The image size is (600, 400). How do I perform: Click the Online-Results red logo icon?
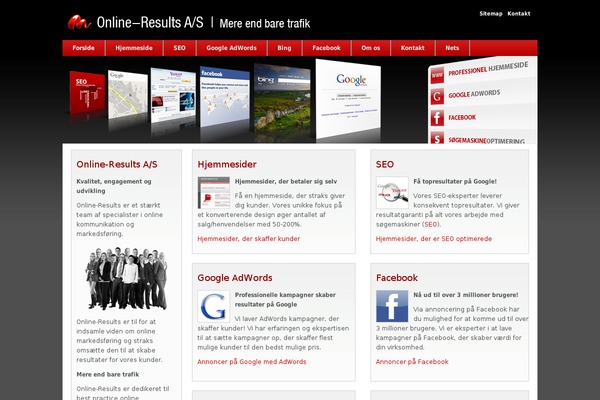79,22
